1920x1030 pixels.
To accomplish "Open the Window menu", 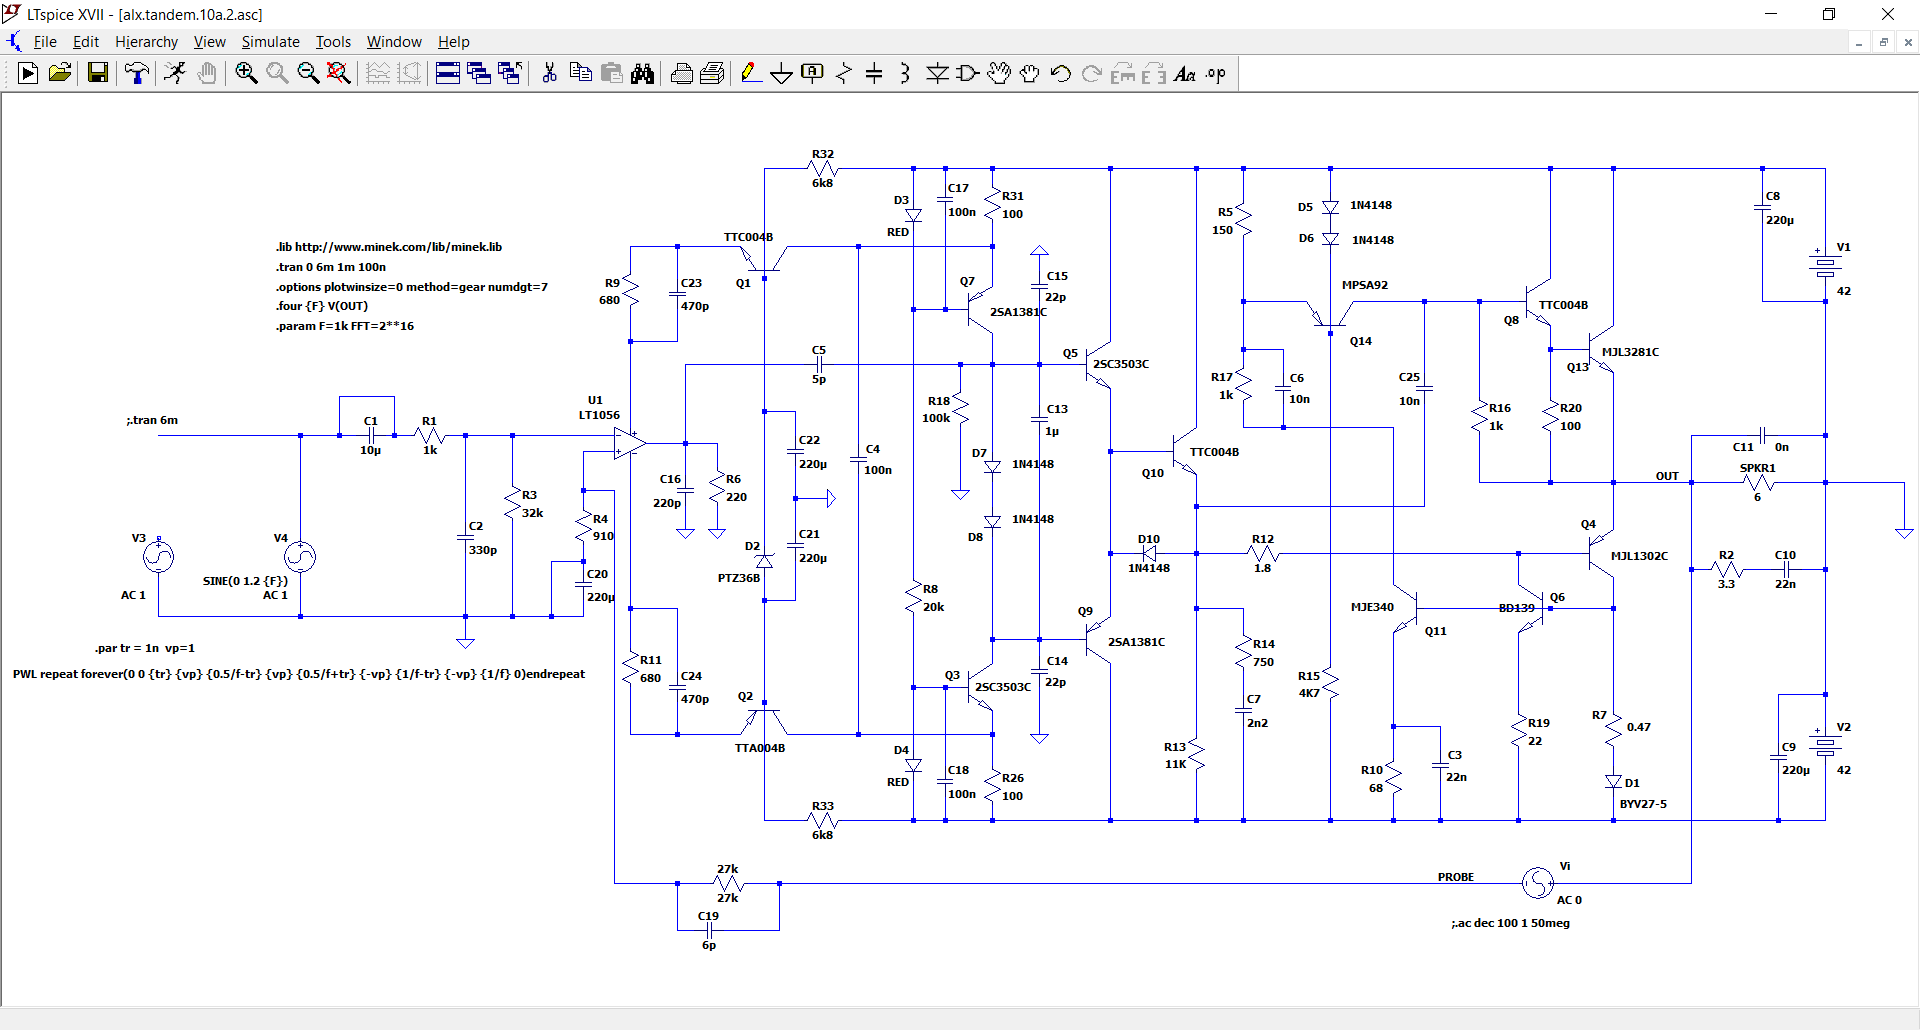I will point(394,42).
